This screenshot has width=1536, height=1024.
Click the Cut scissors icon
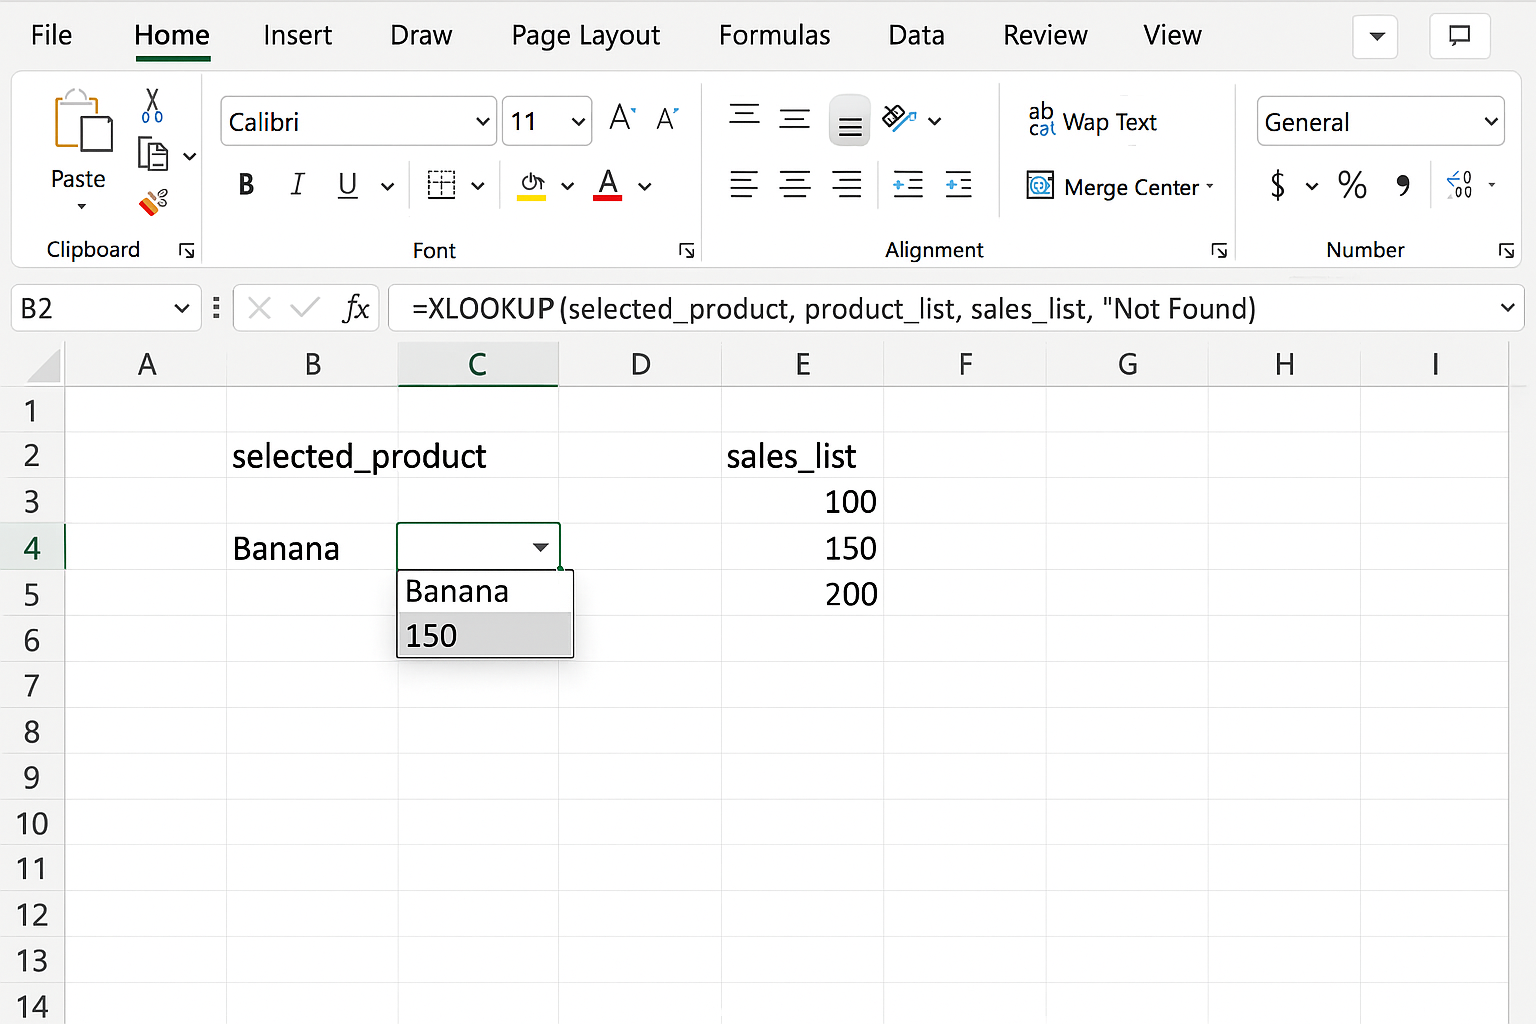click(x=152, y=105)
